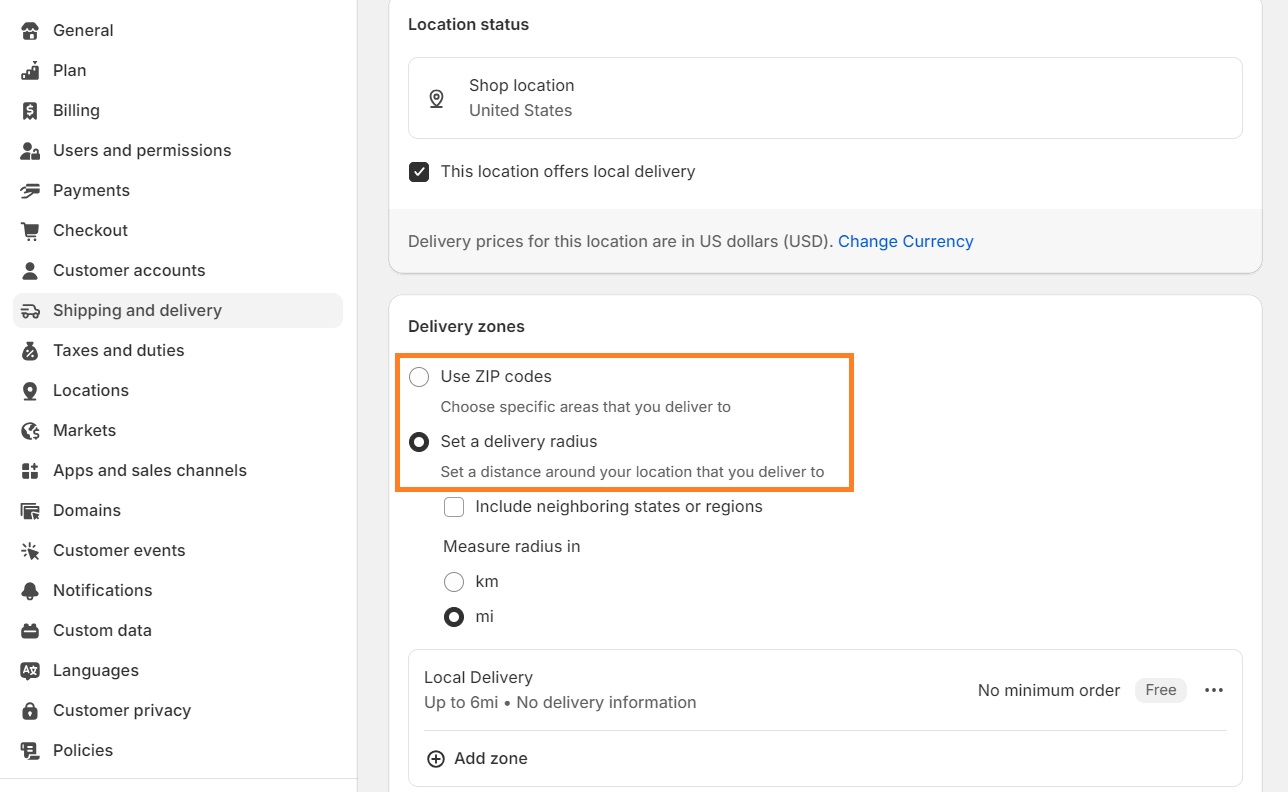Open the Notifications bell icon
1288x792 pixels.
click(29, 590)
